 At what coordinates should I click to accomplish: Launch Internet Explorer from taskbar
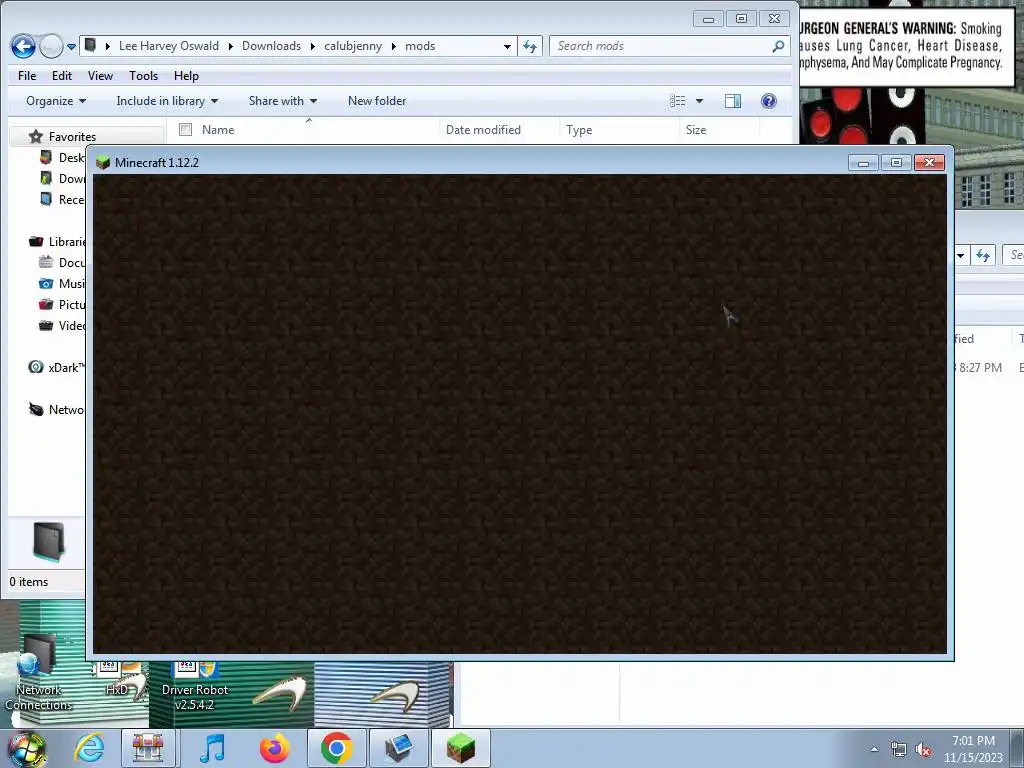coord(89,748)
